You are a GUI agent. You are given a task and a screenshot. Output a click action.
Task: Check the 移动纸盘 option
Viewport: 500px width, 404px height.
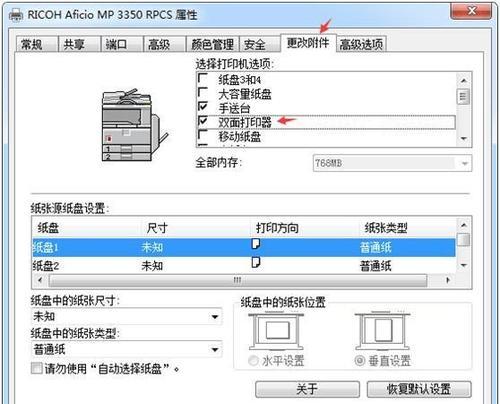point(203,135)
